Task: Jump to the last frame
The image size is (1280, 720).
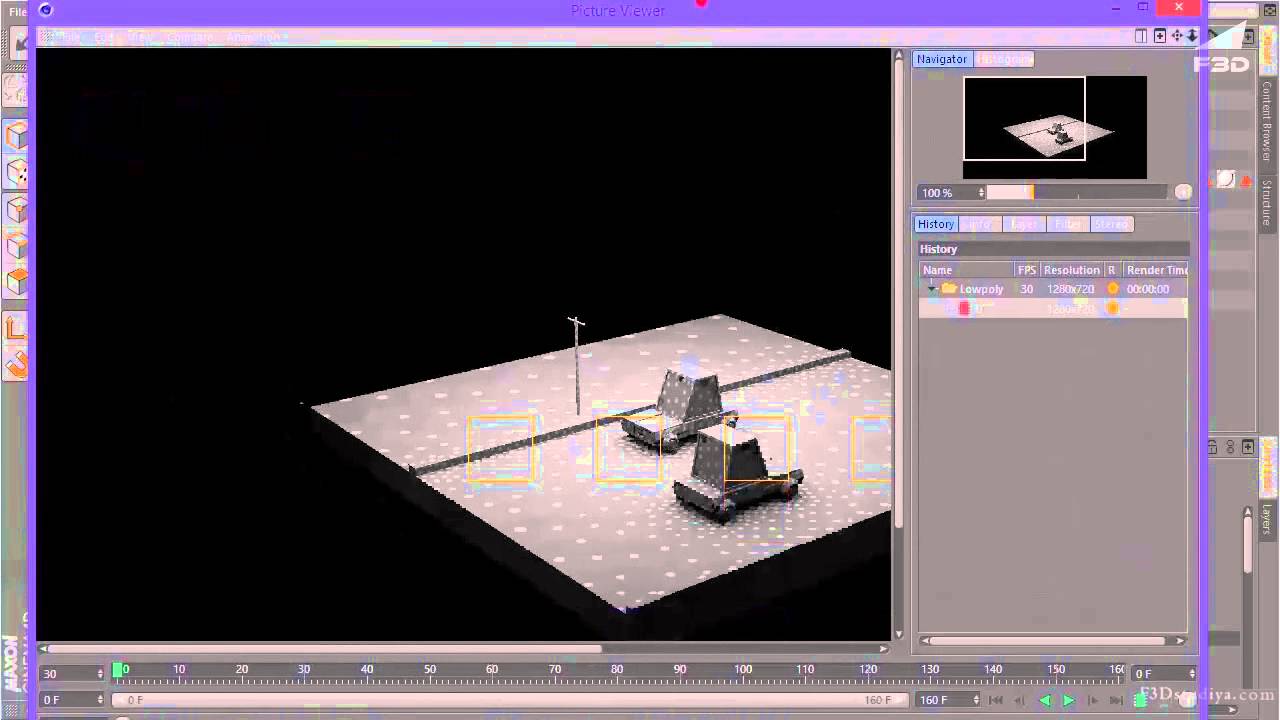Action: coord(1117,700)
